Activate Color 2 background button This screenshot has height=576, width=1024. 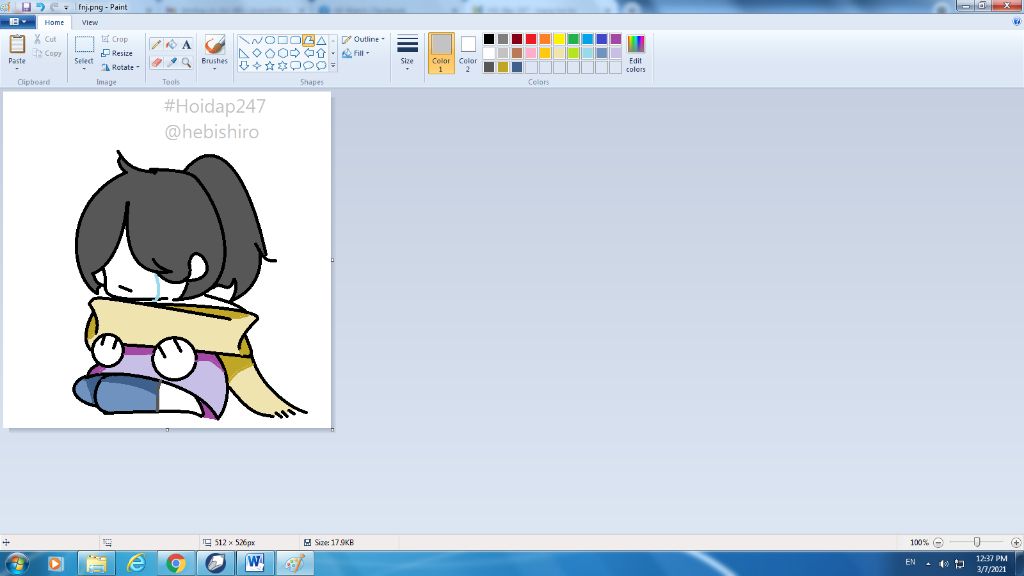[468, 53]
